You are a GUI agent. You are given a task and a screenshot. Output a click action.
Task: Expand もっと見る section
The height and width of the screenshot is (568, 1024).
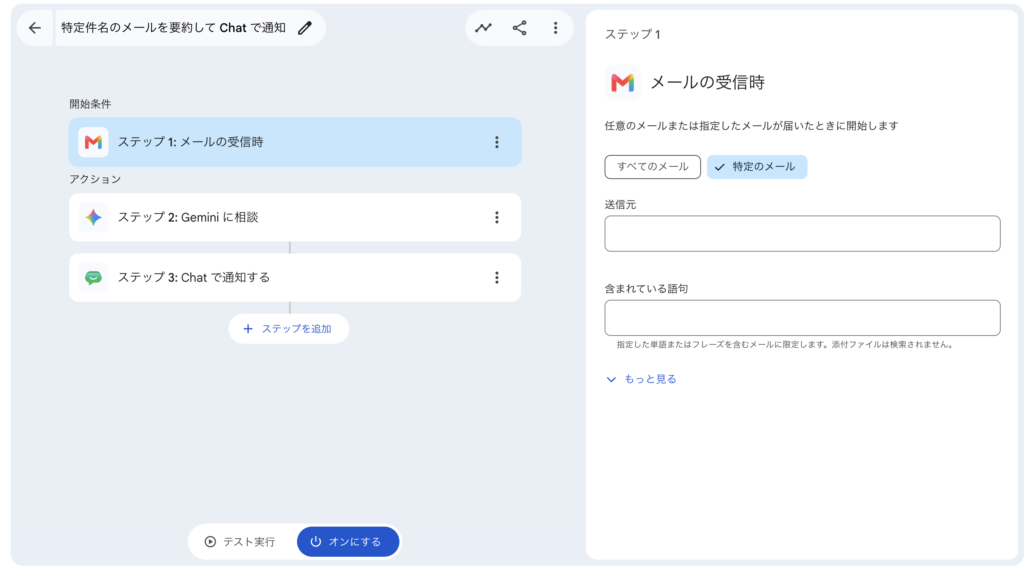point(641,379)
